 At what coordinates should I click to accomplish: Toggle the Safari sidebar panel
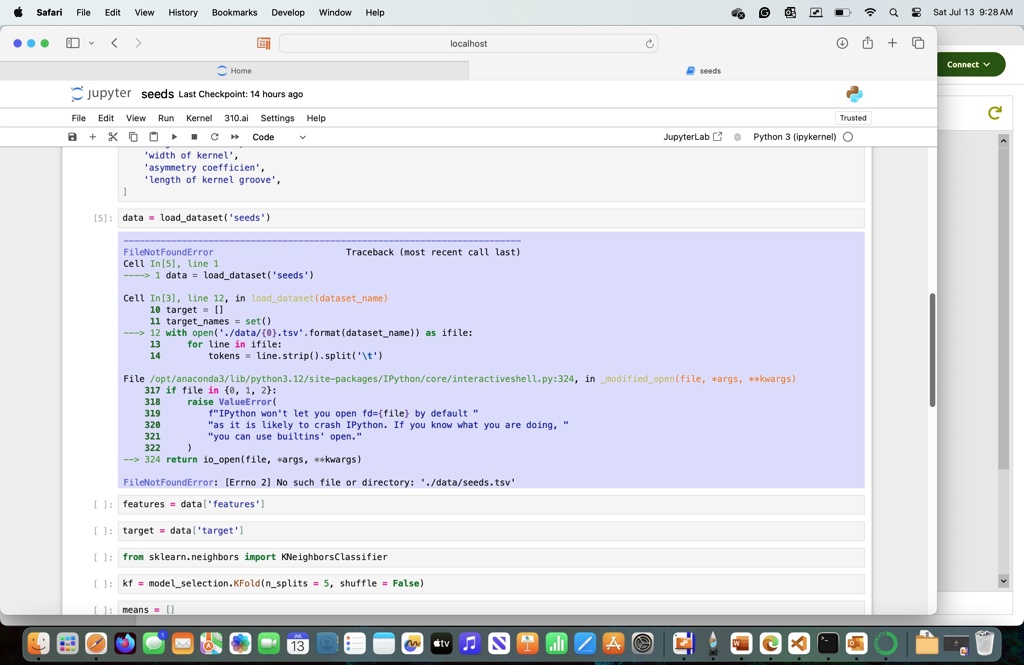coord(72,43)
